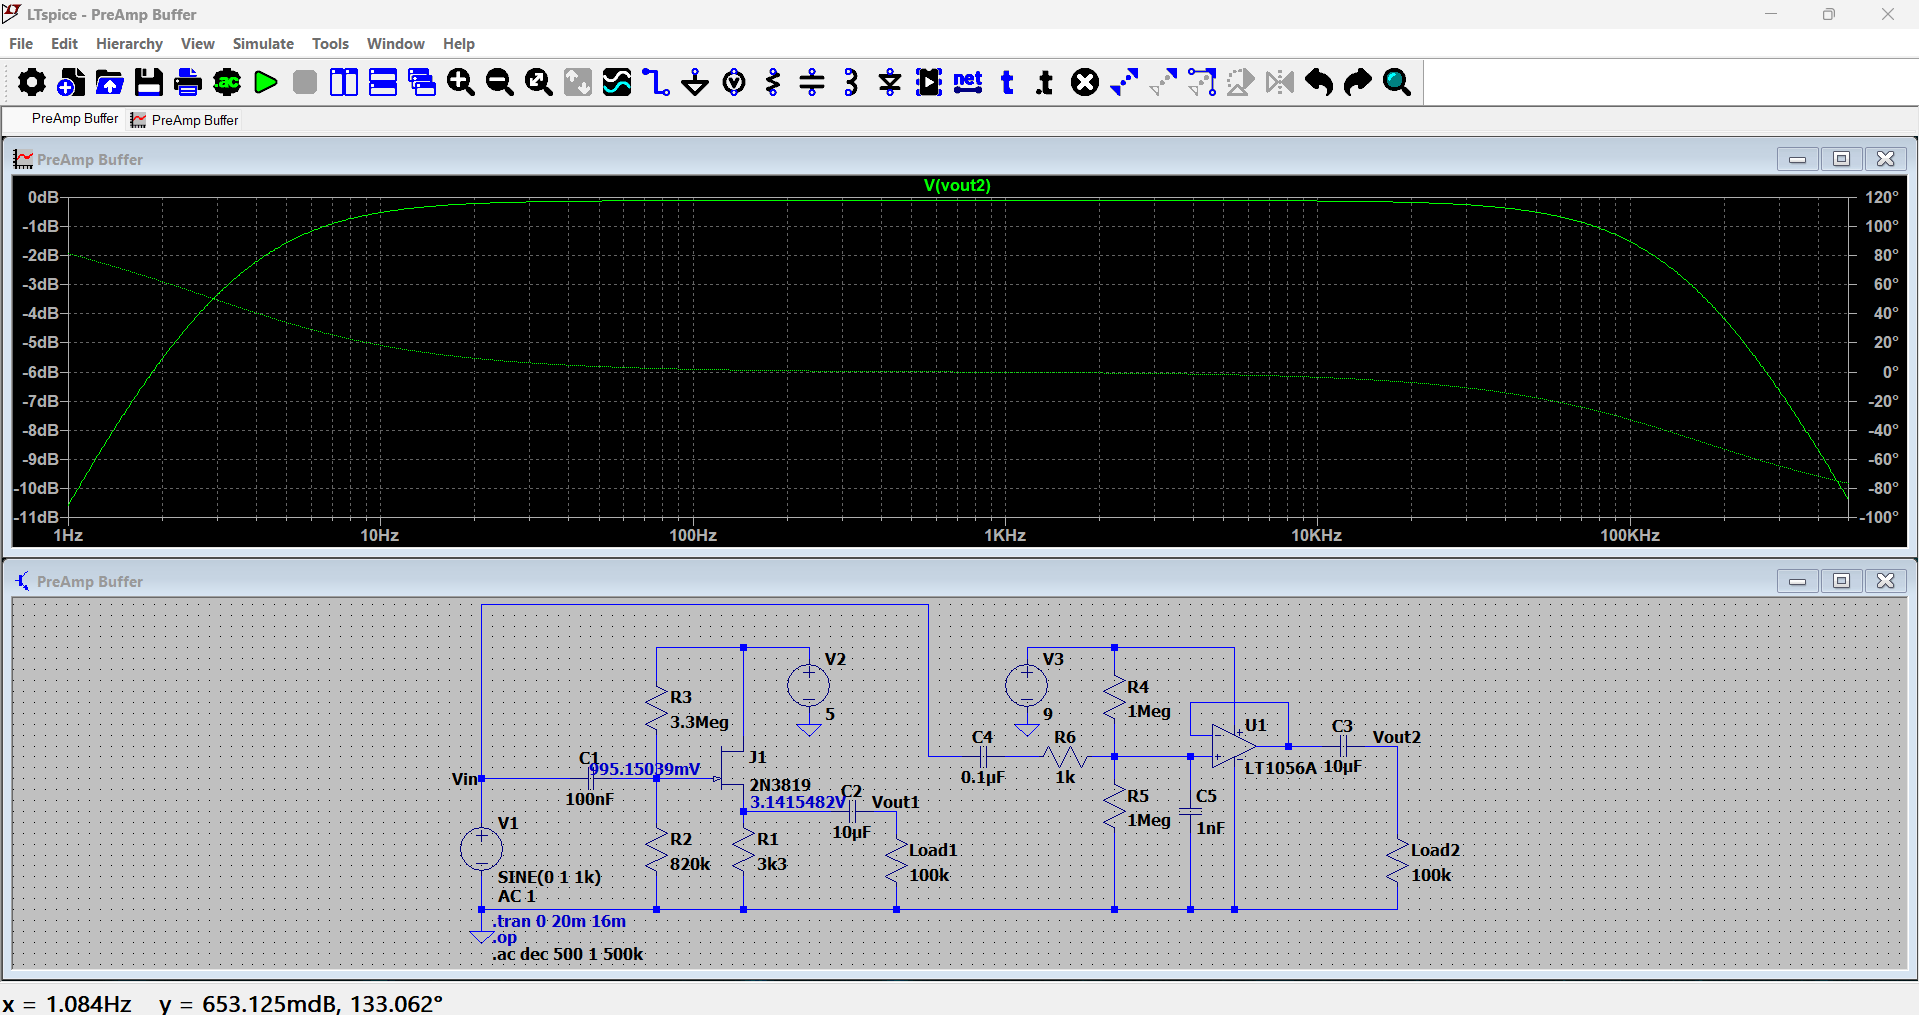Maximize the schematic pane

point(1841,581)
